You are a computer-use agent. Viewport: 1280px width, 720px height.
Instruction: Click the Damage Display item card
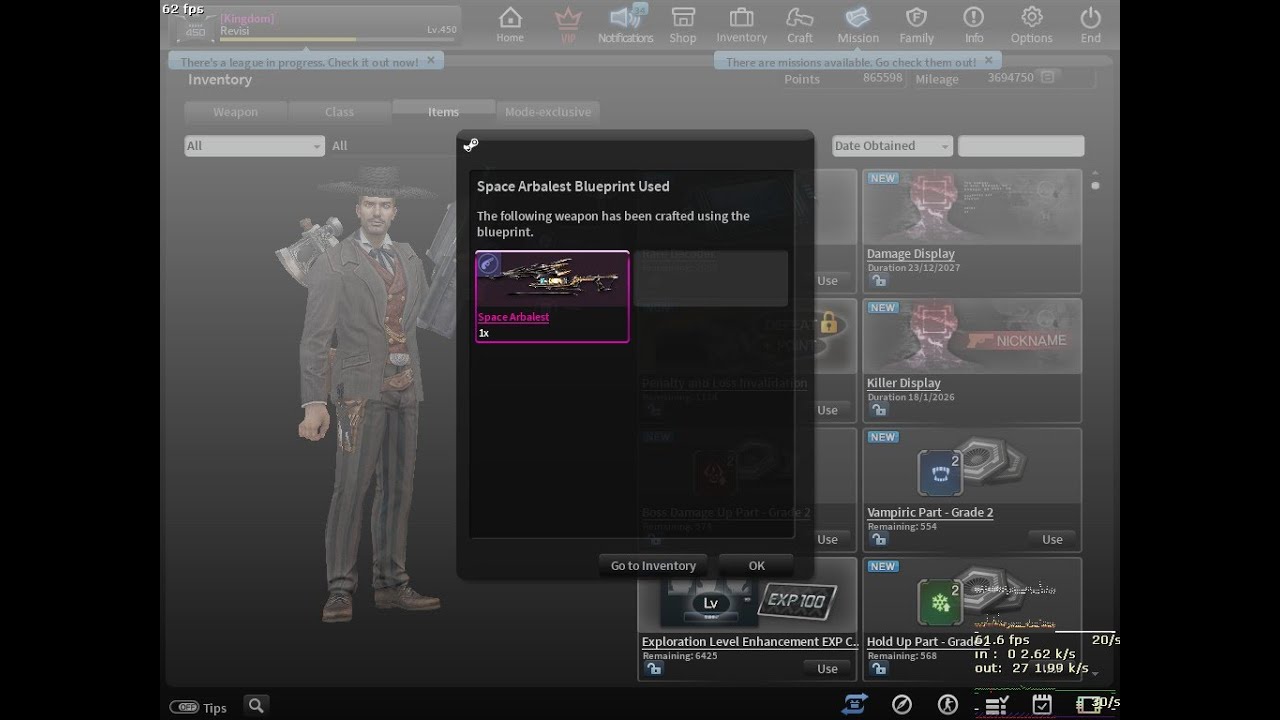click(x=972, y=231)
